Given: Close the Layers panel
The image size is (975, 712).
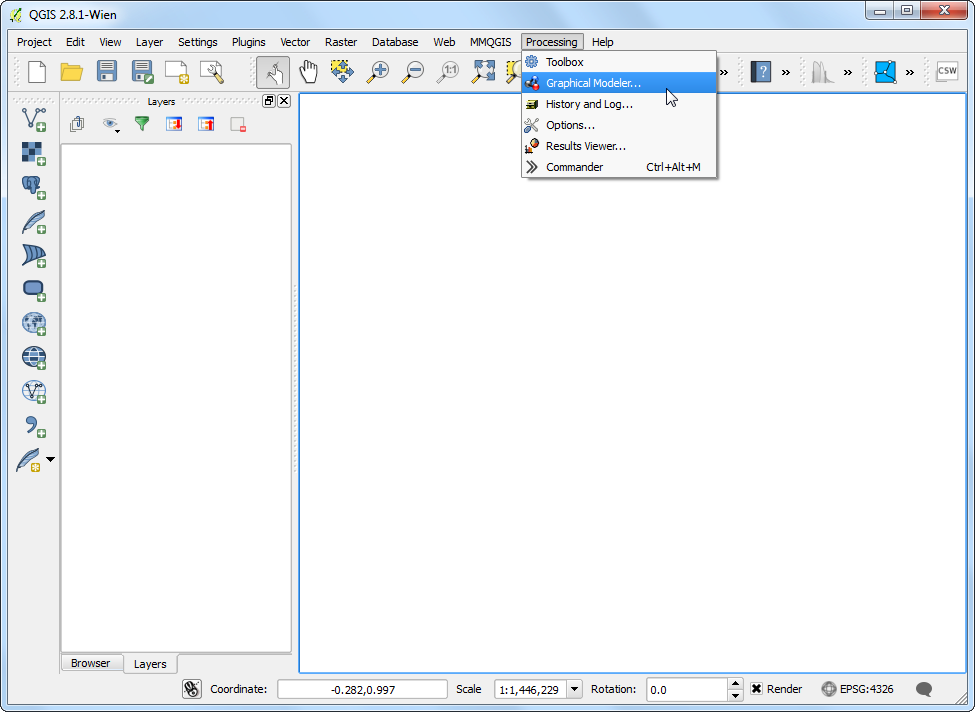Looking at the screenshot, I should pos(284,101).
